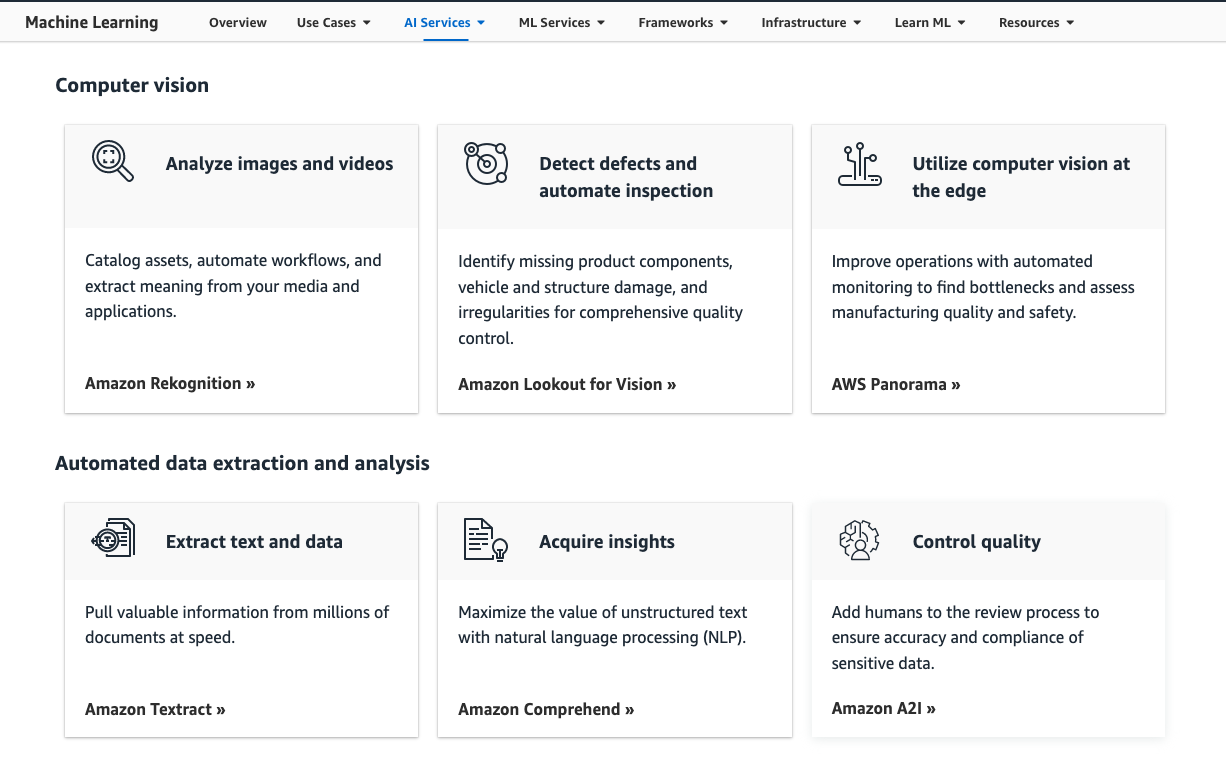Click the Automated data extraction and analysis heading
This screenshot has width=1226, height=773.
pyautogui.click(x=242, y=463)
